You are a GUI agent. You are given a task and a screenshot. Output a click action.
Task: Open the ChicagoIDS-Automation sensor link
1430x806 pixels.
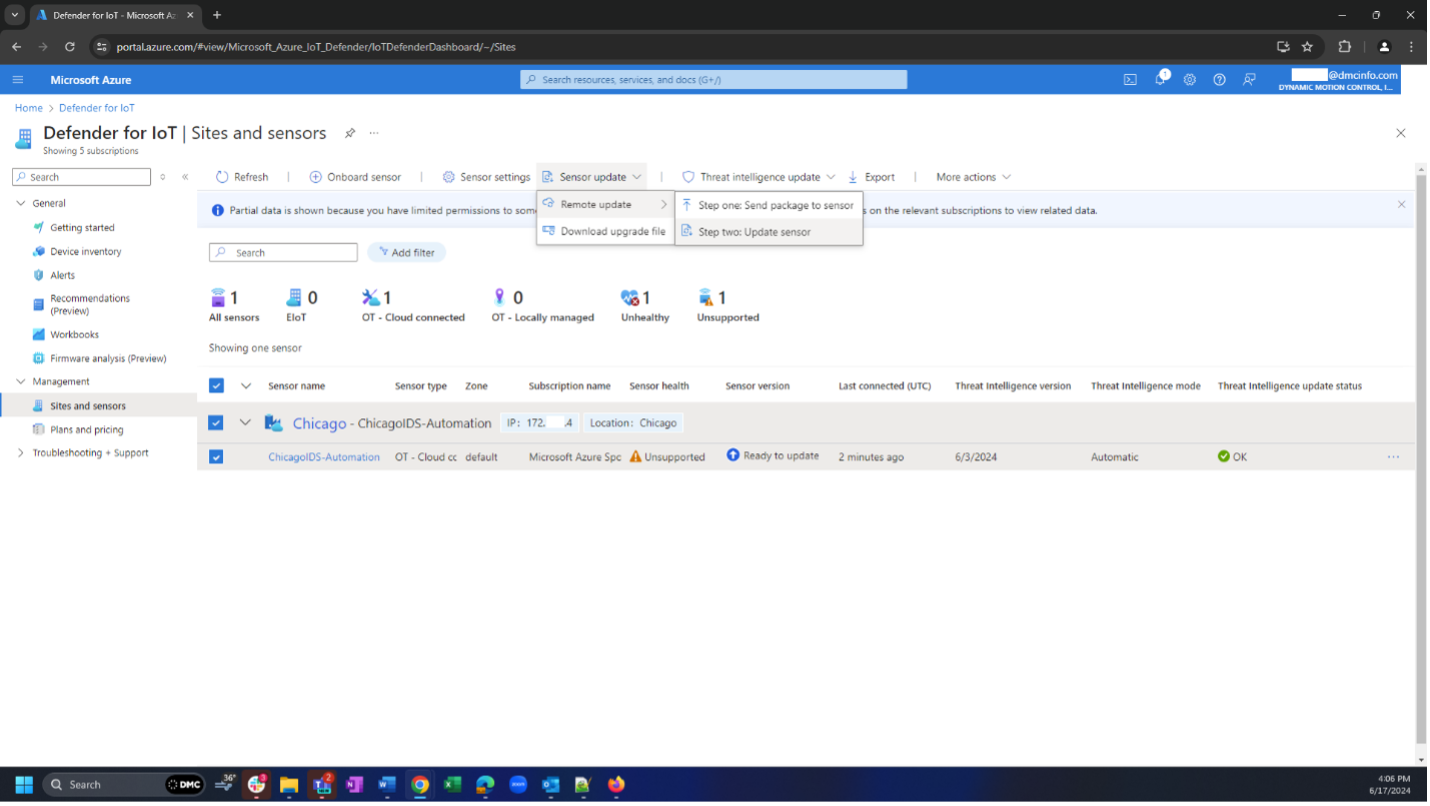click(324, 457)
